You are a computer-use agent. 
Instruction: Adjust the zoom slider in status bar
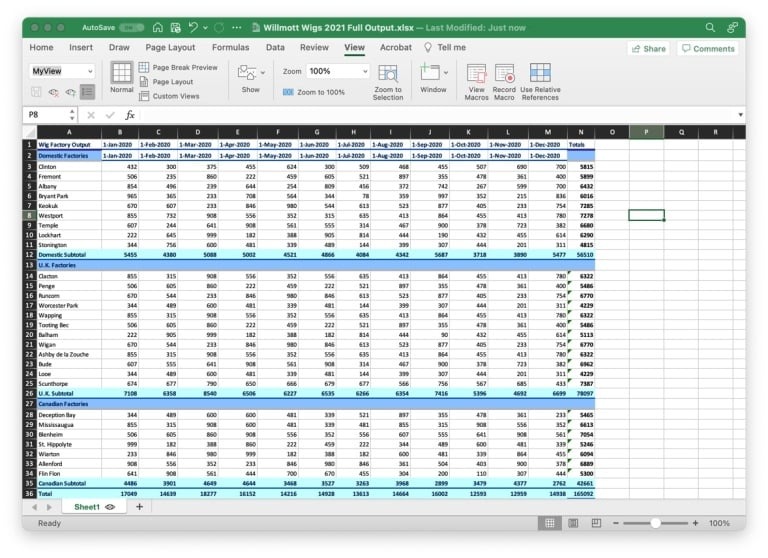655,523
